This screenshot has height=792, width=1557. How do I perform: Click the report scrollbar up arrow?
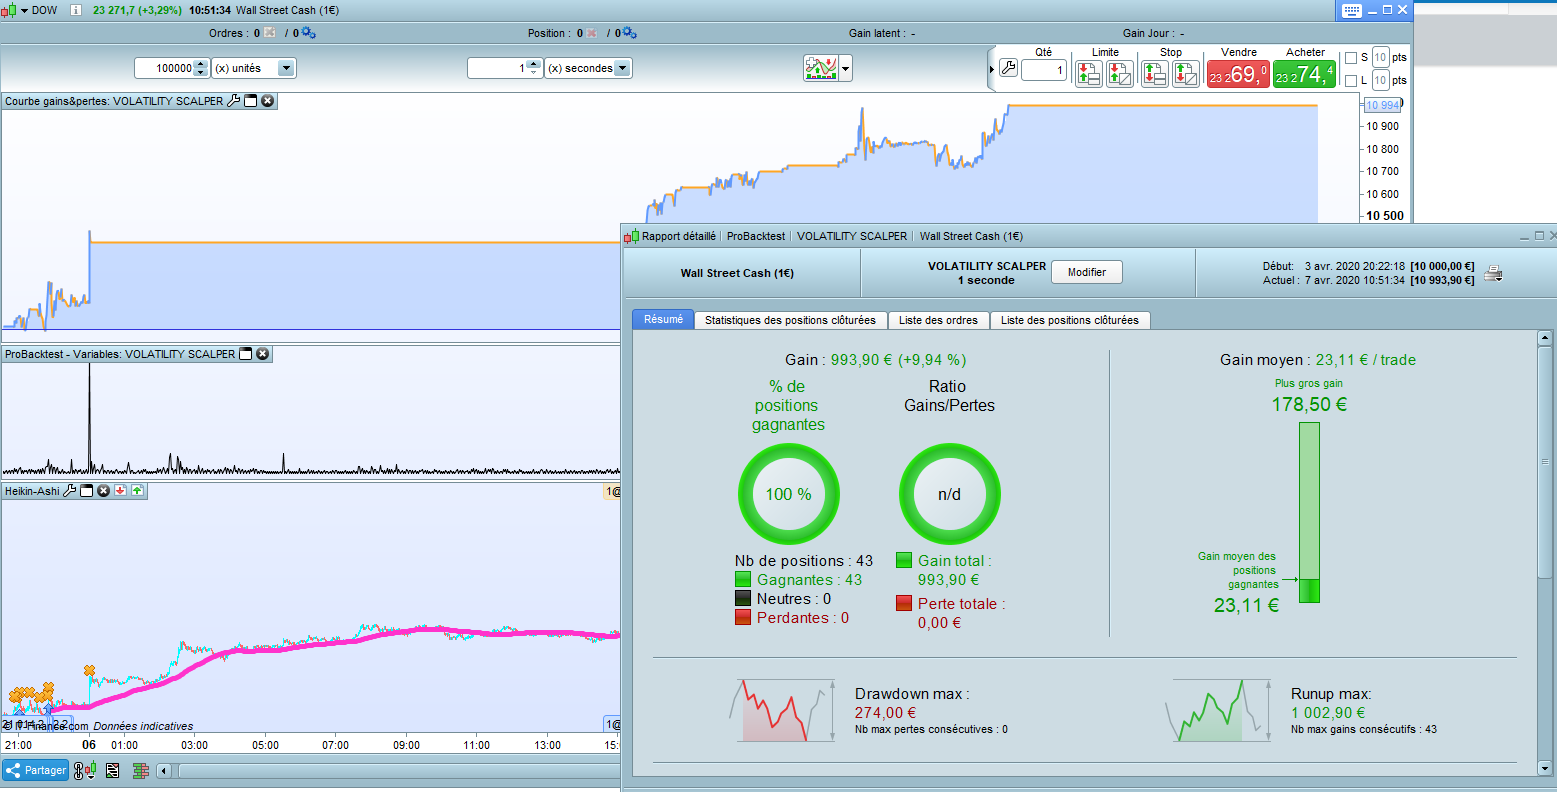1544,339
